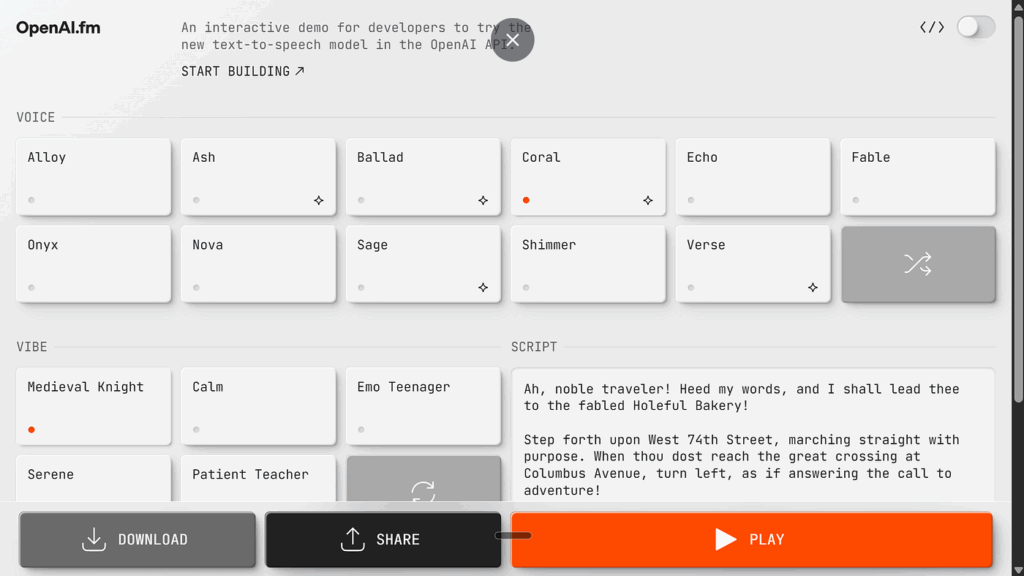Toggle the code view switch
The width and height of the screenshot is (1024, 576).
(975, 27)
